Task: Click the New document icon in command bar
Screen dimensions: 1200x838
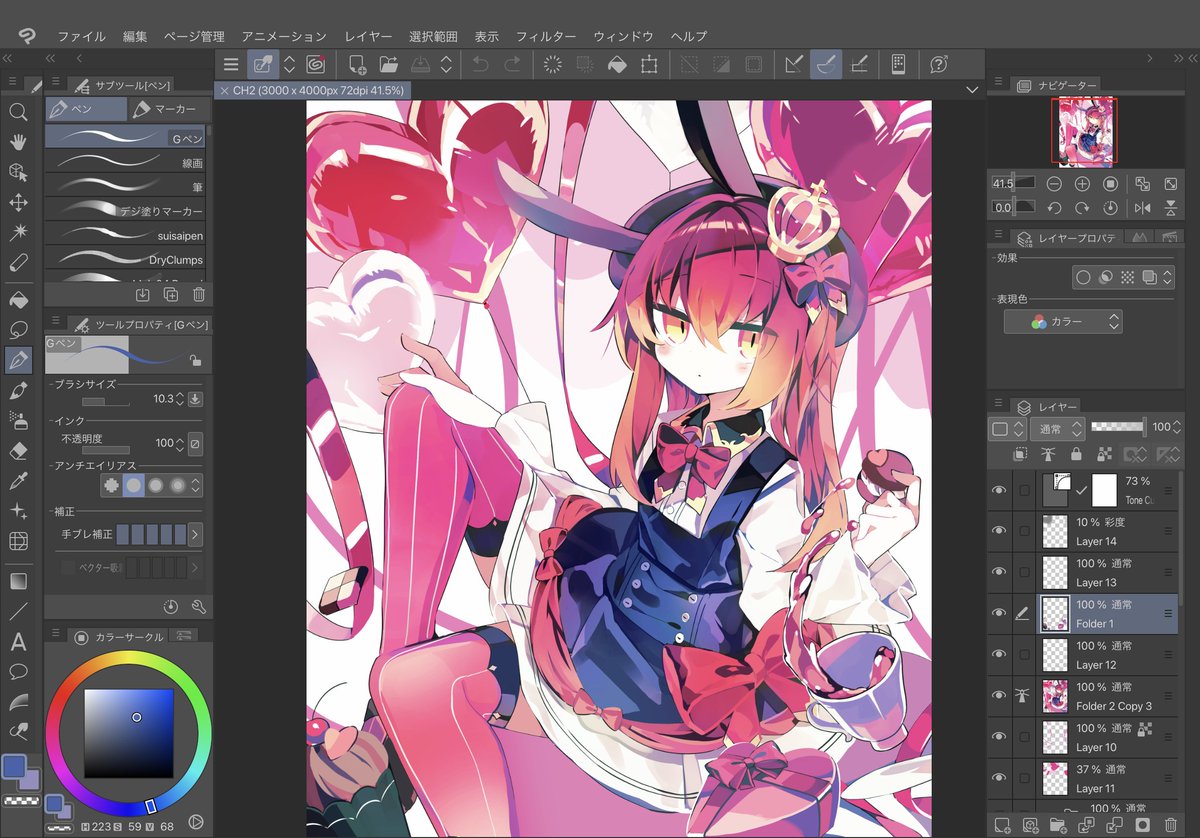Action: coord(357,64)
